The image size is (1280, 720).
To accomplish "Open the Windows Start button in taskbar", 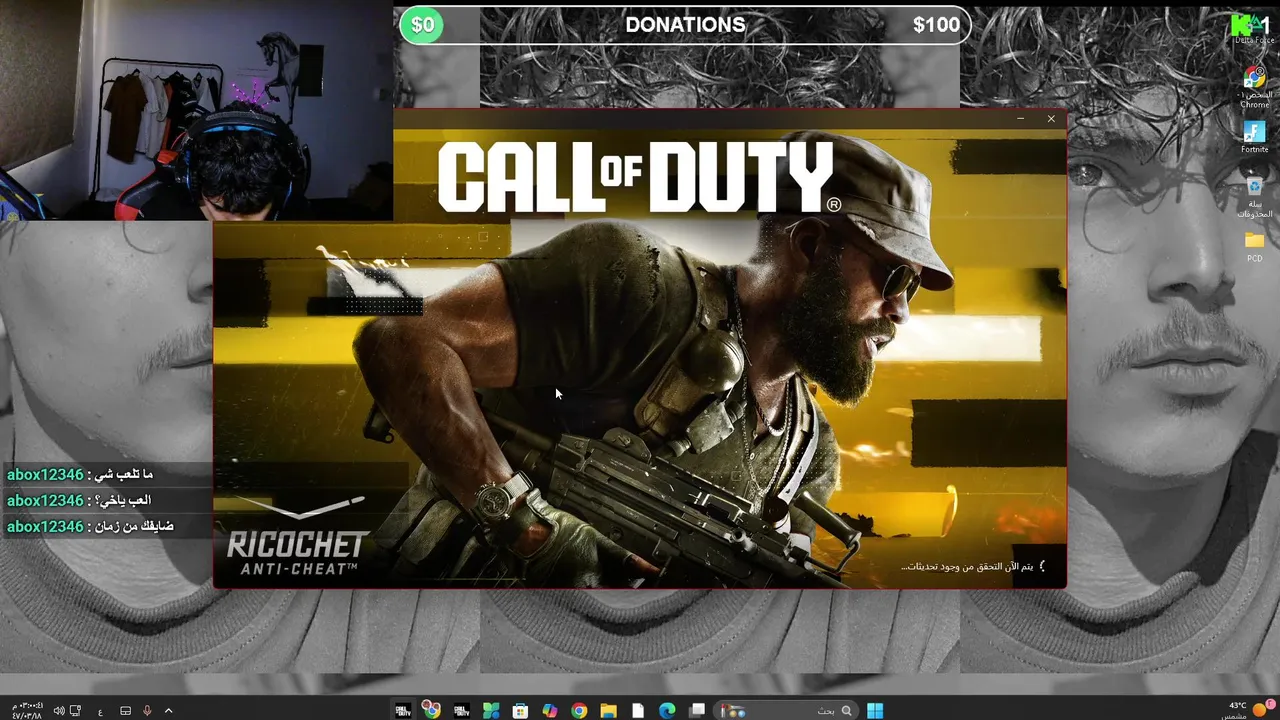I will 875,711.
